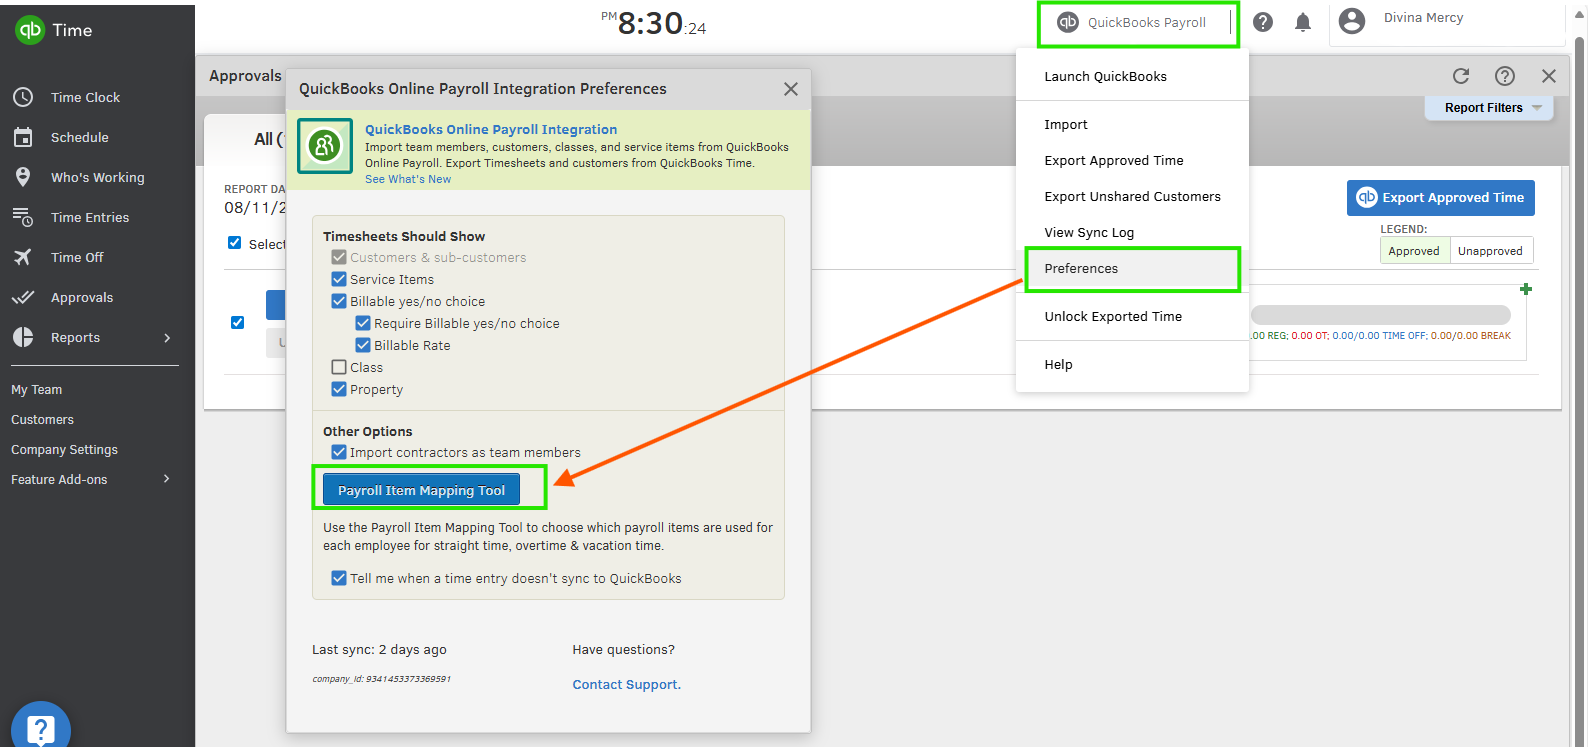
Task: Expand the Feature Add-ons submenu
Action: (167, 479)
